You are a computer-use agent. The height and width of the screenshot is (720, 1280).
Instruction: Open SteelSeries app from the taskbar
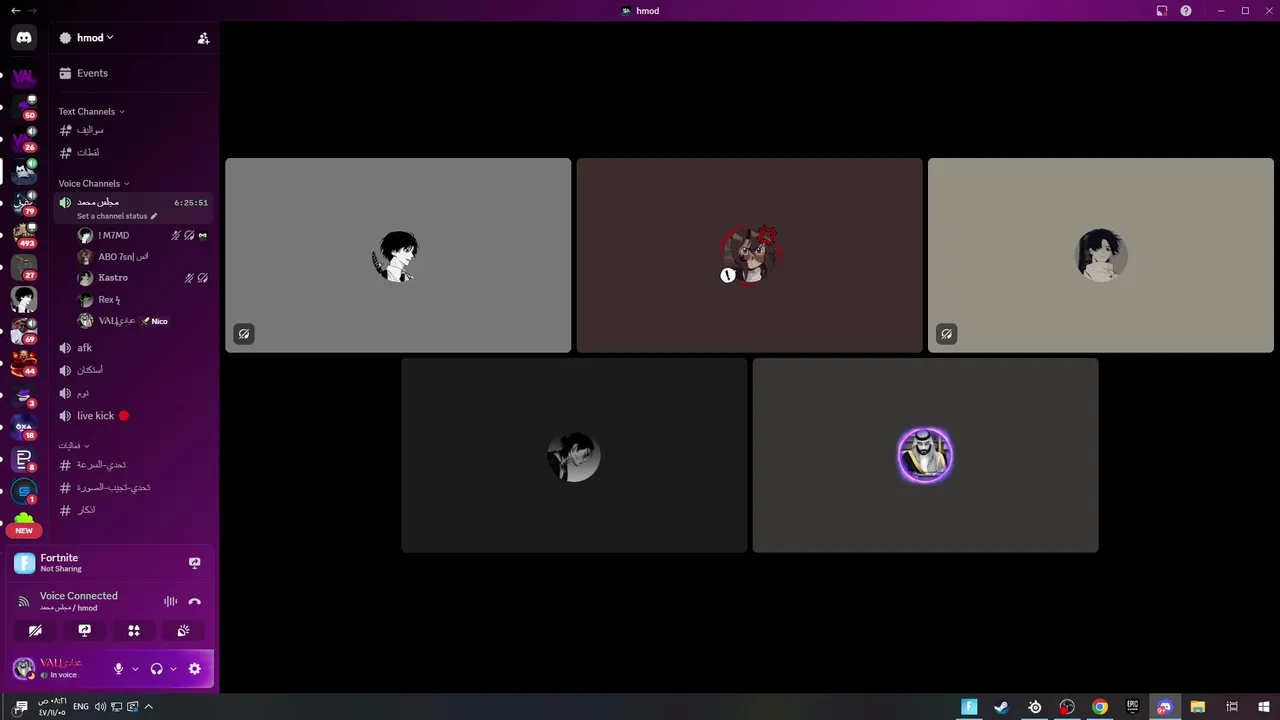click(1035, 707)
